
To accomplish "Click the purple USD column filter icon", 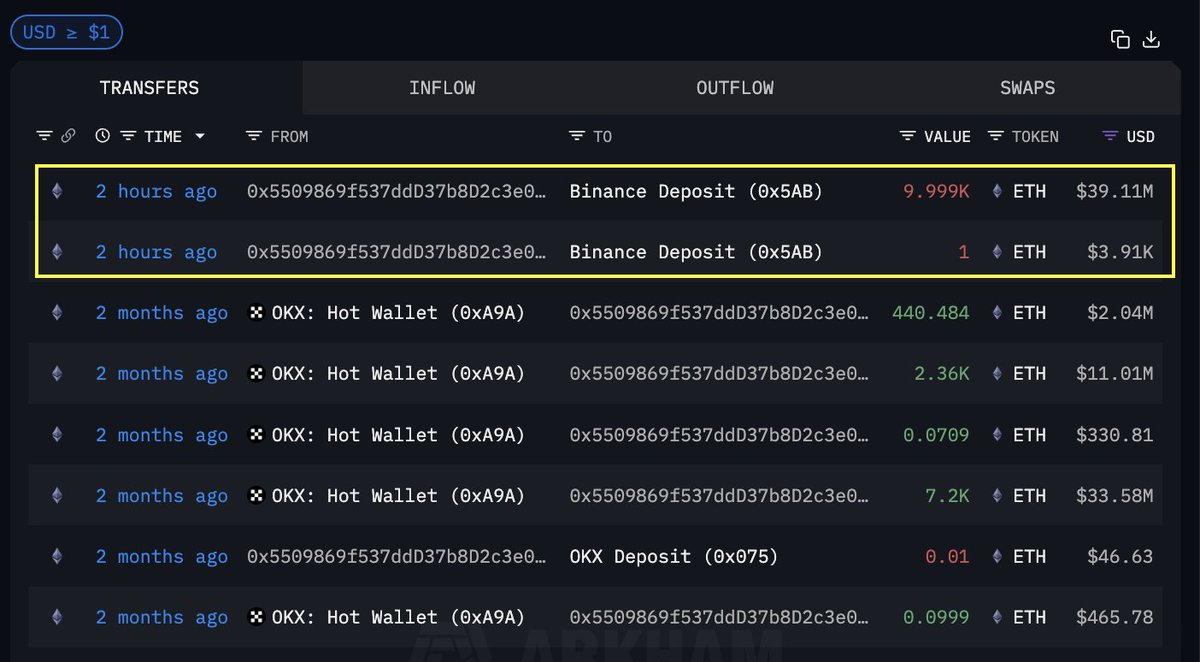I will pyautogui.click(x=1111, y=136).
